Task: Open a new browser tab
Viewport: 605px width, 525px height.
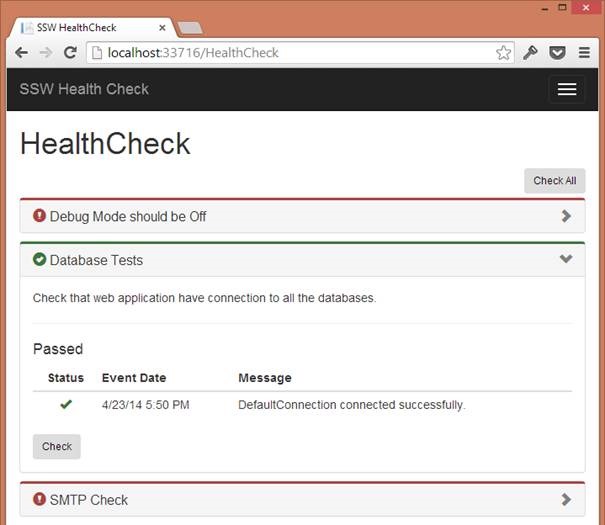Action: [190, 27]
